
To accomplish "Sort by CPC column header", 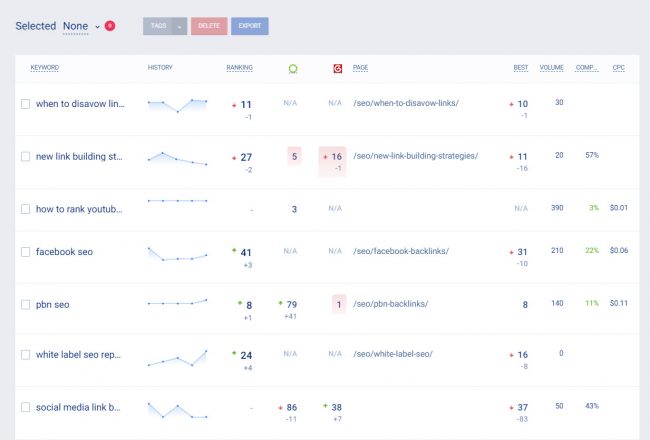I will point(619,67).
